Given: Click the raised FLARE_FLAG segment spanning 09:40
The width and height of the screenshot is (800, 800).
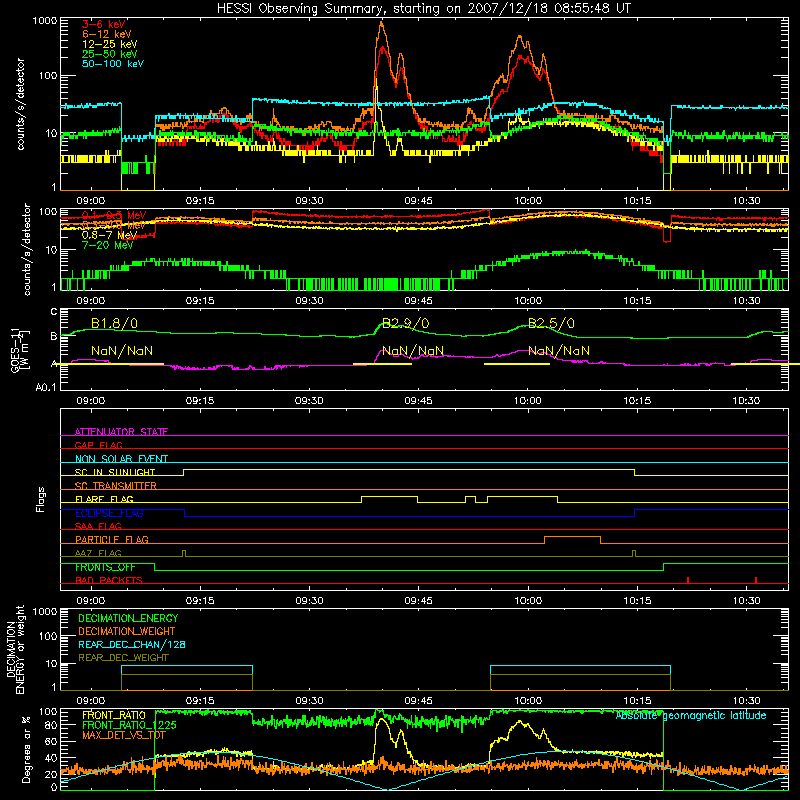Looking at the screenshot, I should [x=389, y=496].
